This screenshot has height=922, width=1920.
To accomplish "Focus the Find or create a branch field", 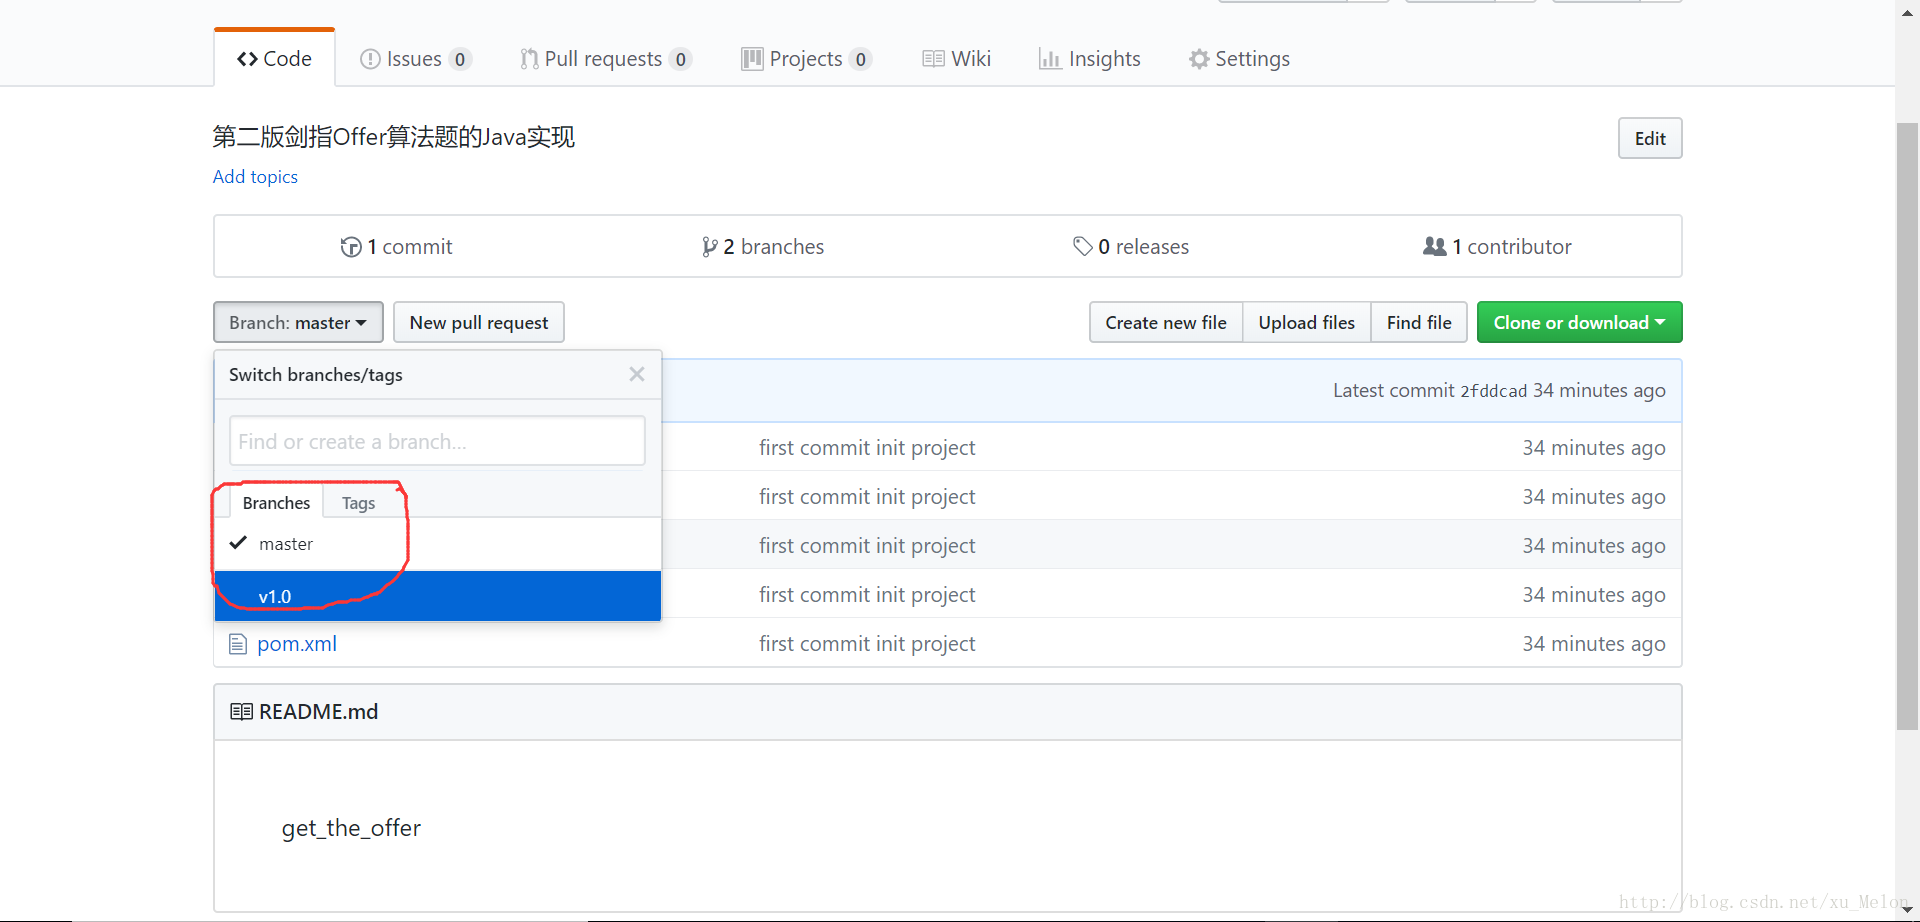I will coord(437,441).
